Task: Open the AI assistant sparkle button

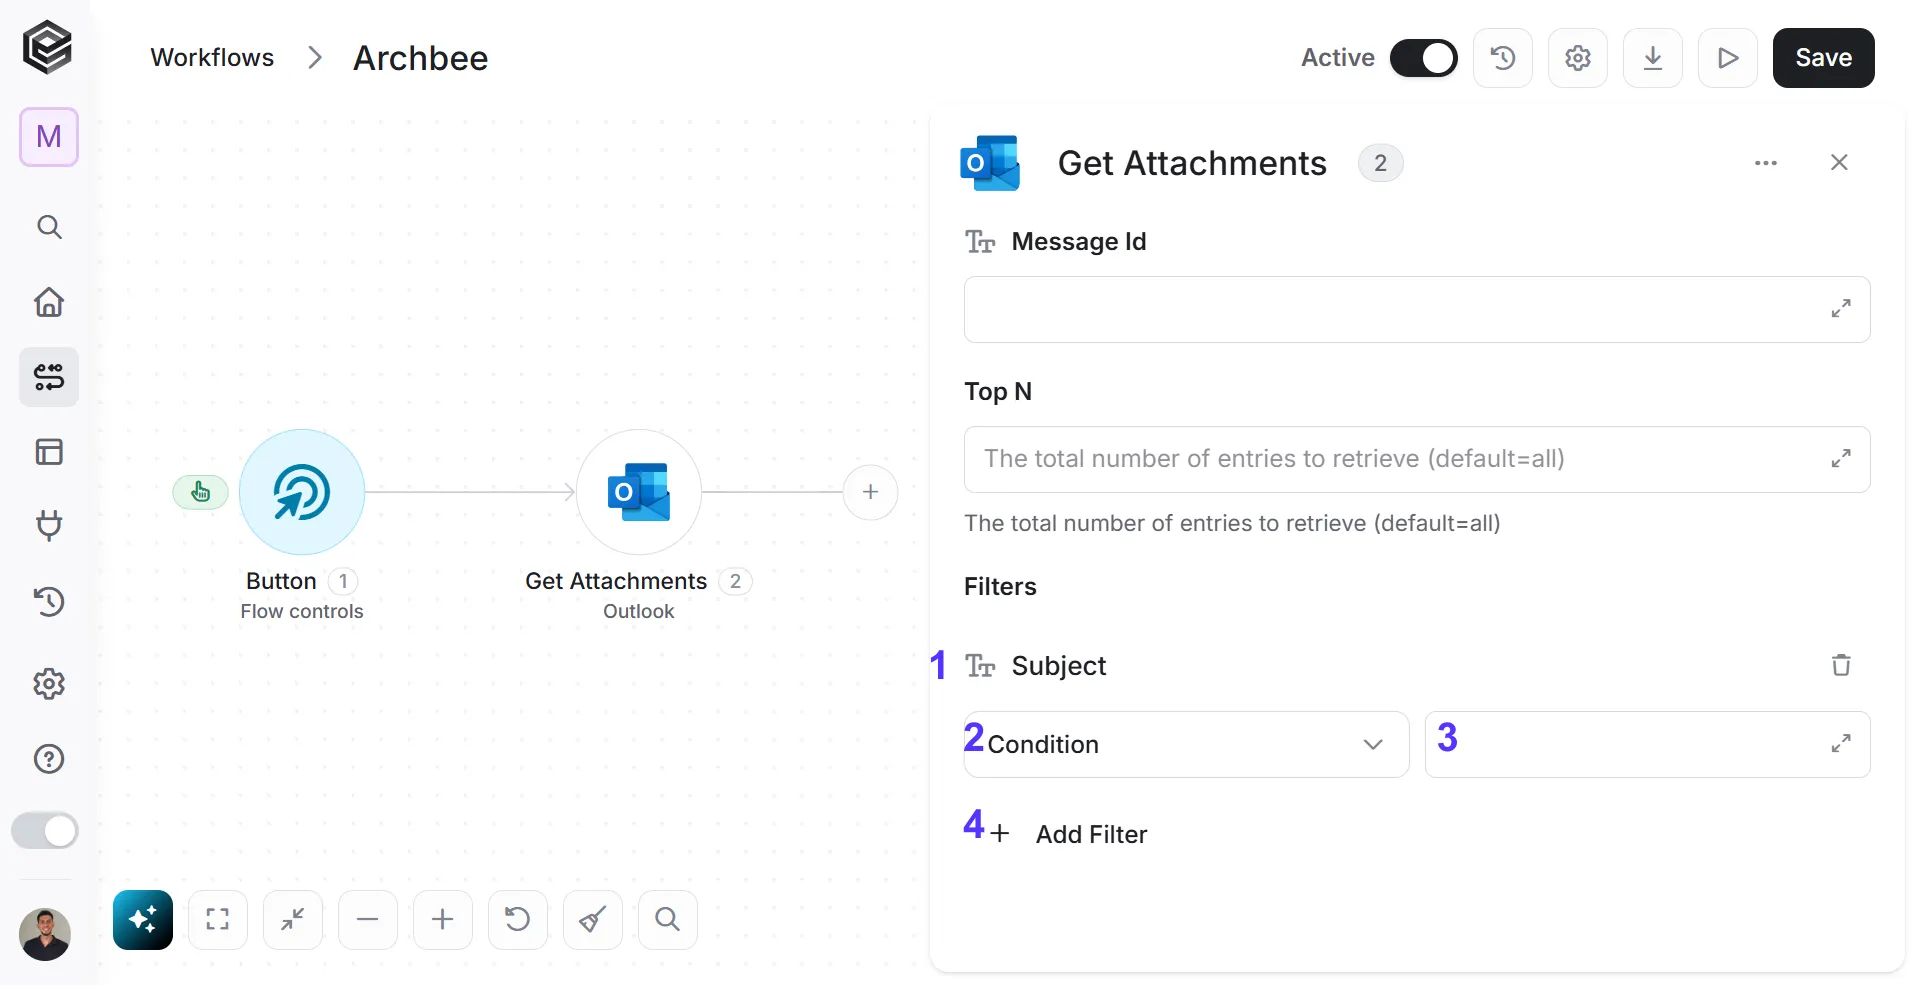Action: click(143, 920)
